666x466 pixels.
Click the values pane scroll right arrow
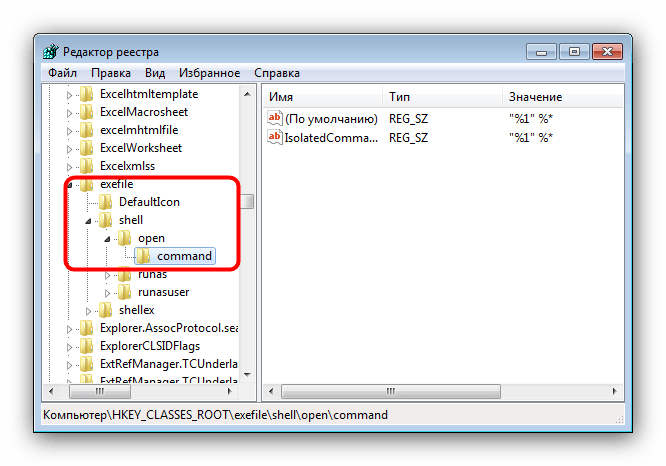tap(615, 391)
